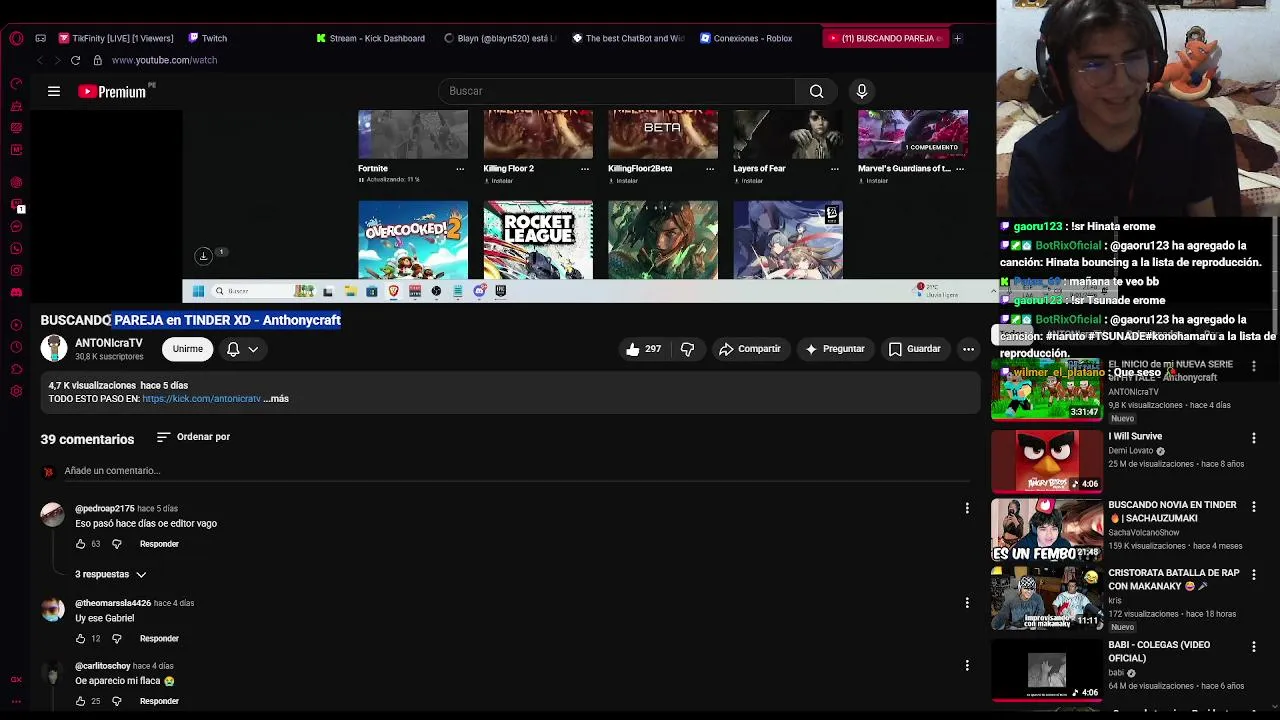Open WhatsApp in the sidebar
The width and height of the screenshot is (1280, 720).
pos(16,248)
